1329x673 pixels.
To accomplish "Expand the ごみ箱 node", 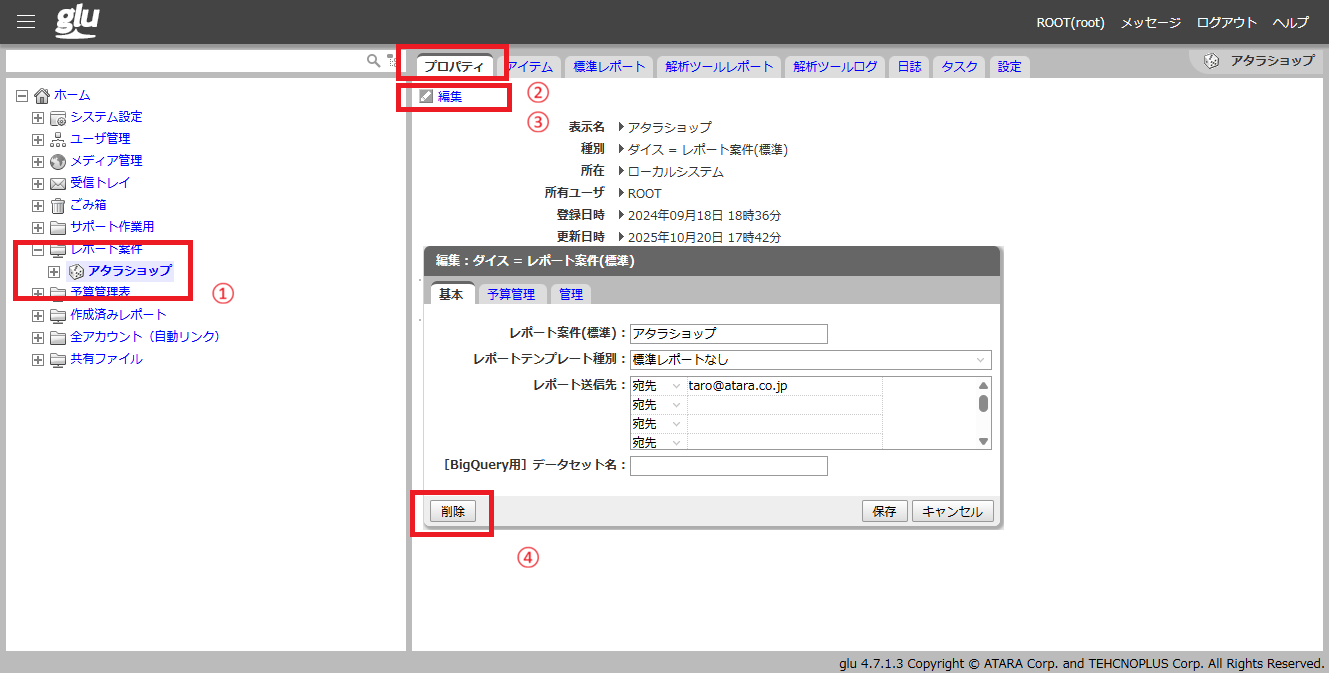I will [38, 205].
